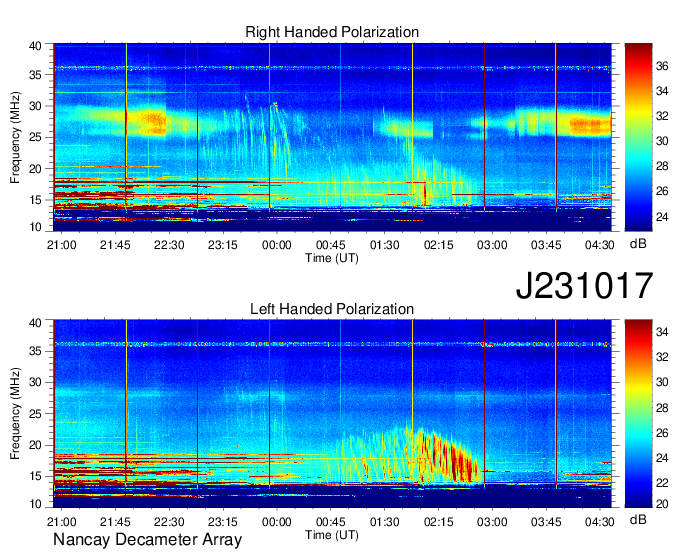Viewport: 680px width, 552px height.
Task: Click the 20 dB value on the lower colorbar
Action: 662,504
